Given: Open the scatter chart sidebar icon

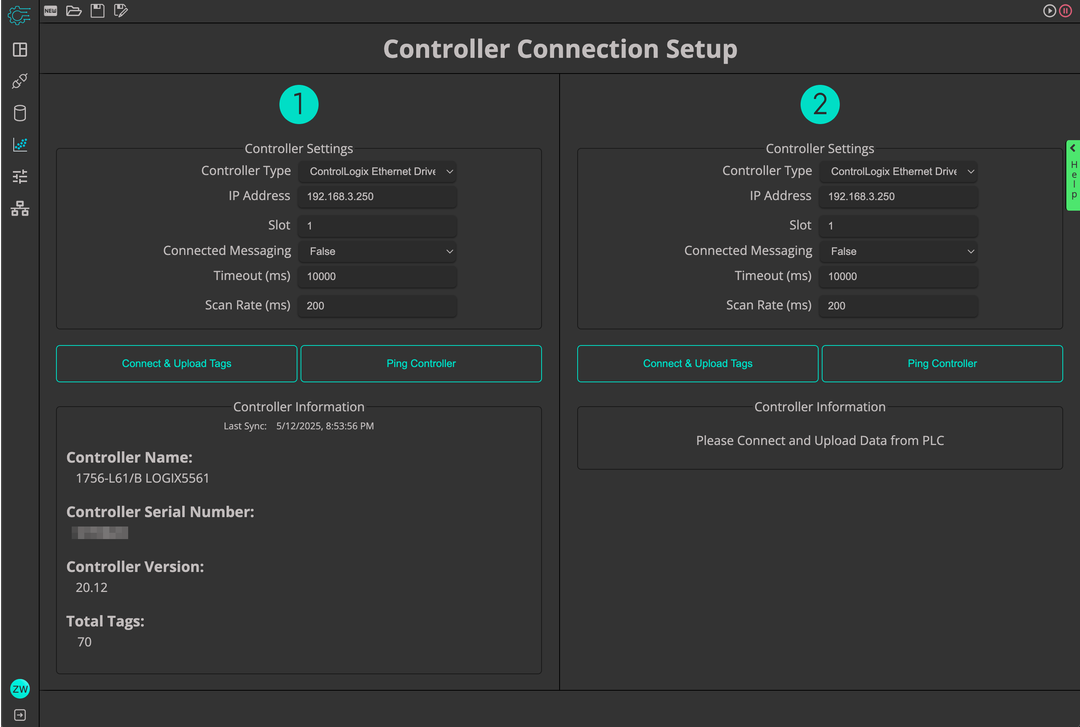Looking at the screenshot, I should (x=20, y=145).
